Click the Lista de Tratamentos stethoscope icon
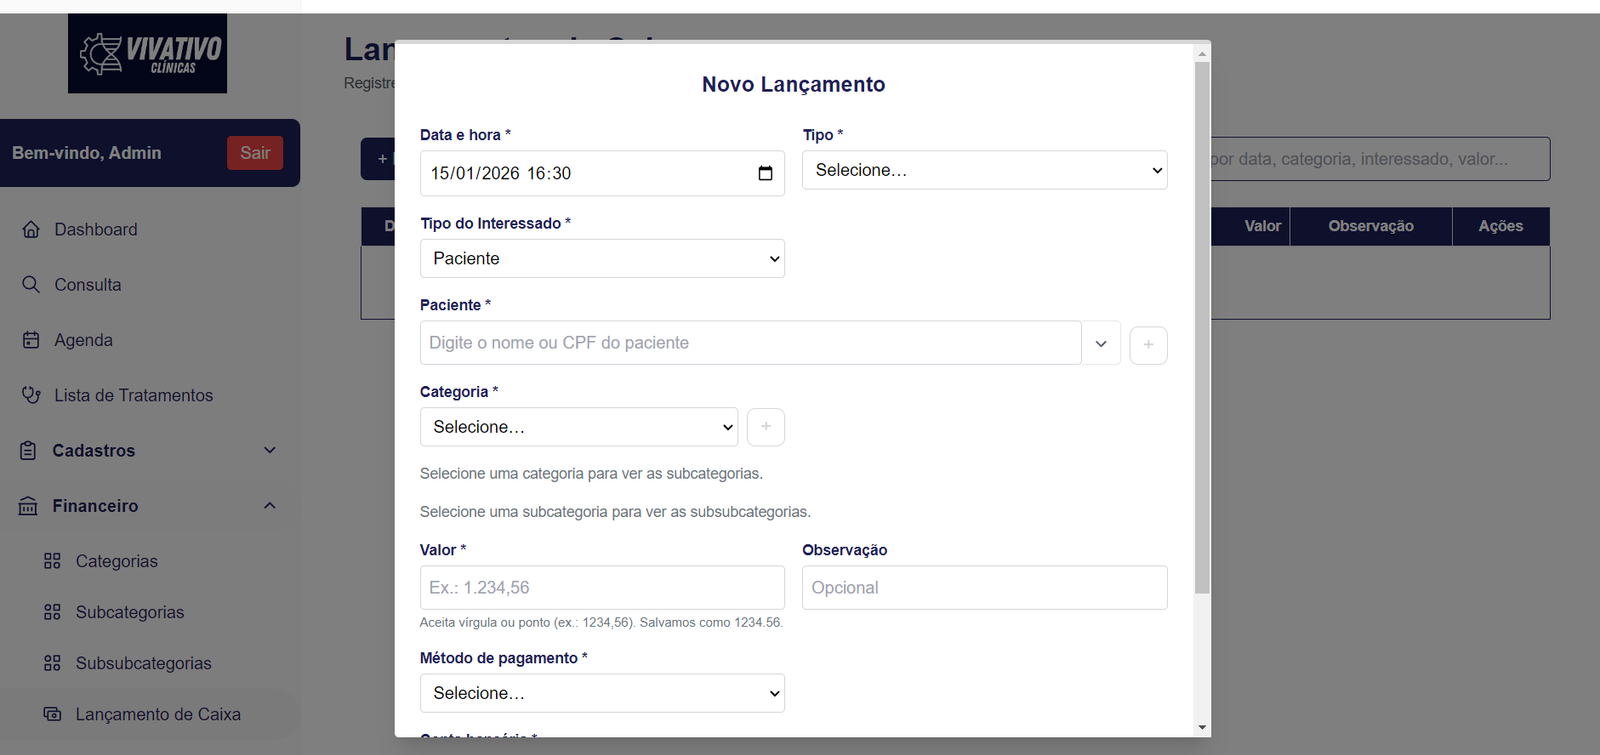1600x755 pixels. (31, 395)
